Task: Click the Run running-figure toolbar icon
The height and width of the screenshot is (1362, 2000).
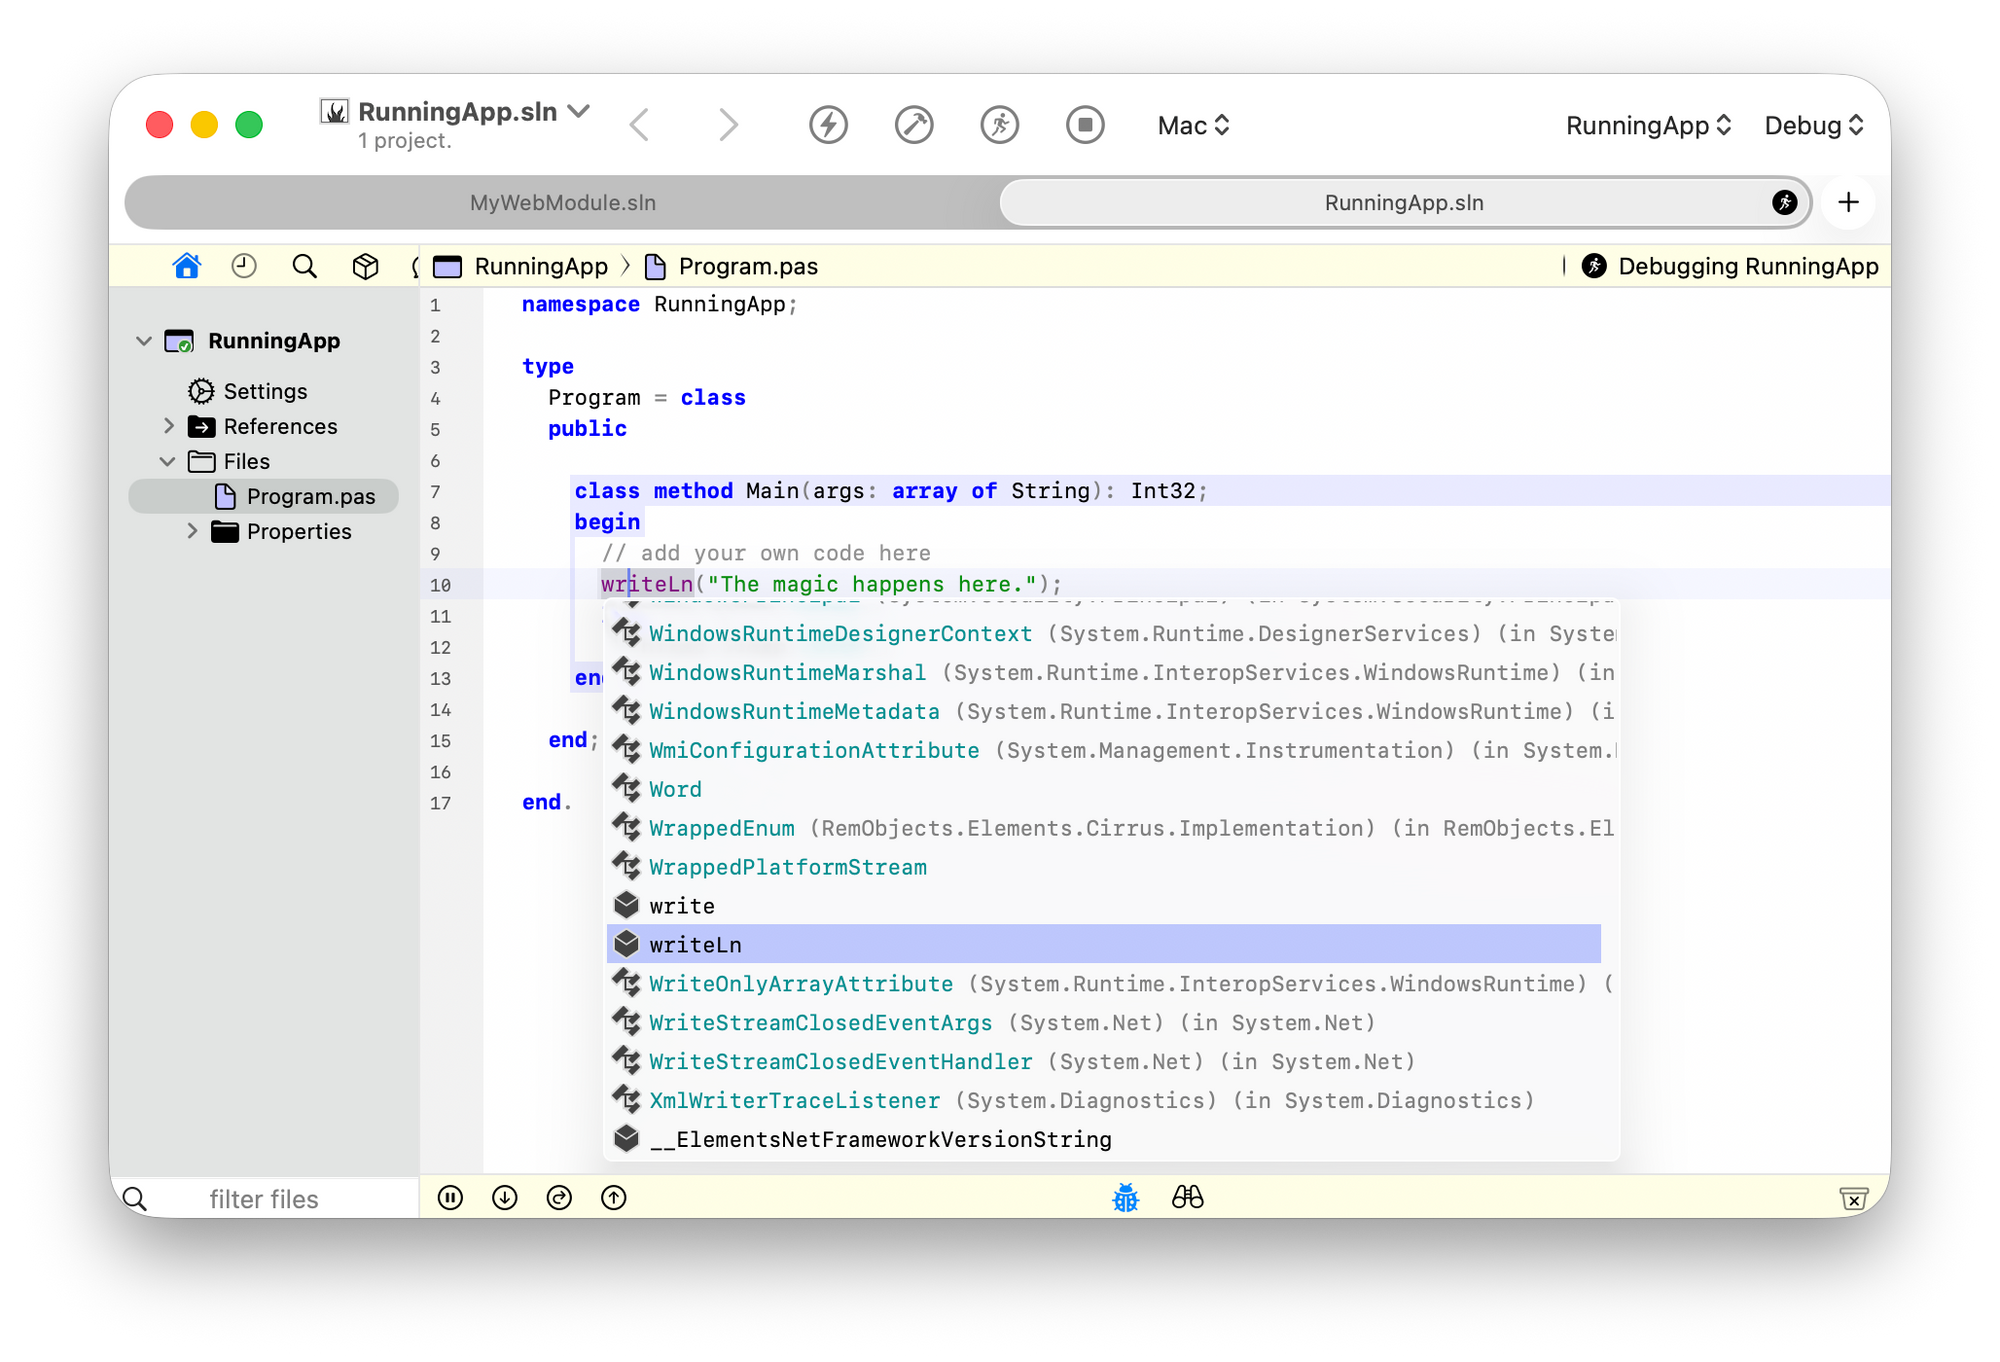Action: tap(999, 125)
